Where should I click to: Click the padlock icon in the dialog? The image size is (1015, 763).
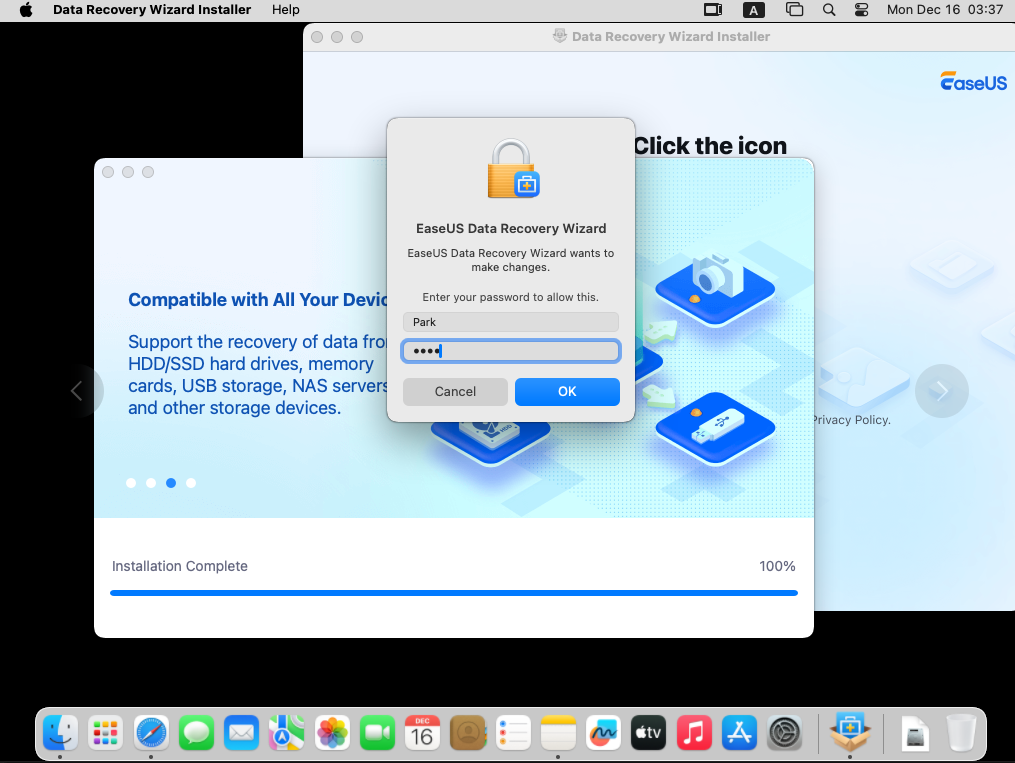click(x=513, y=169)
